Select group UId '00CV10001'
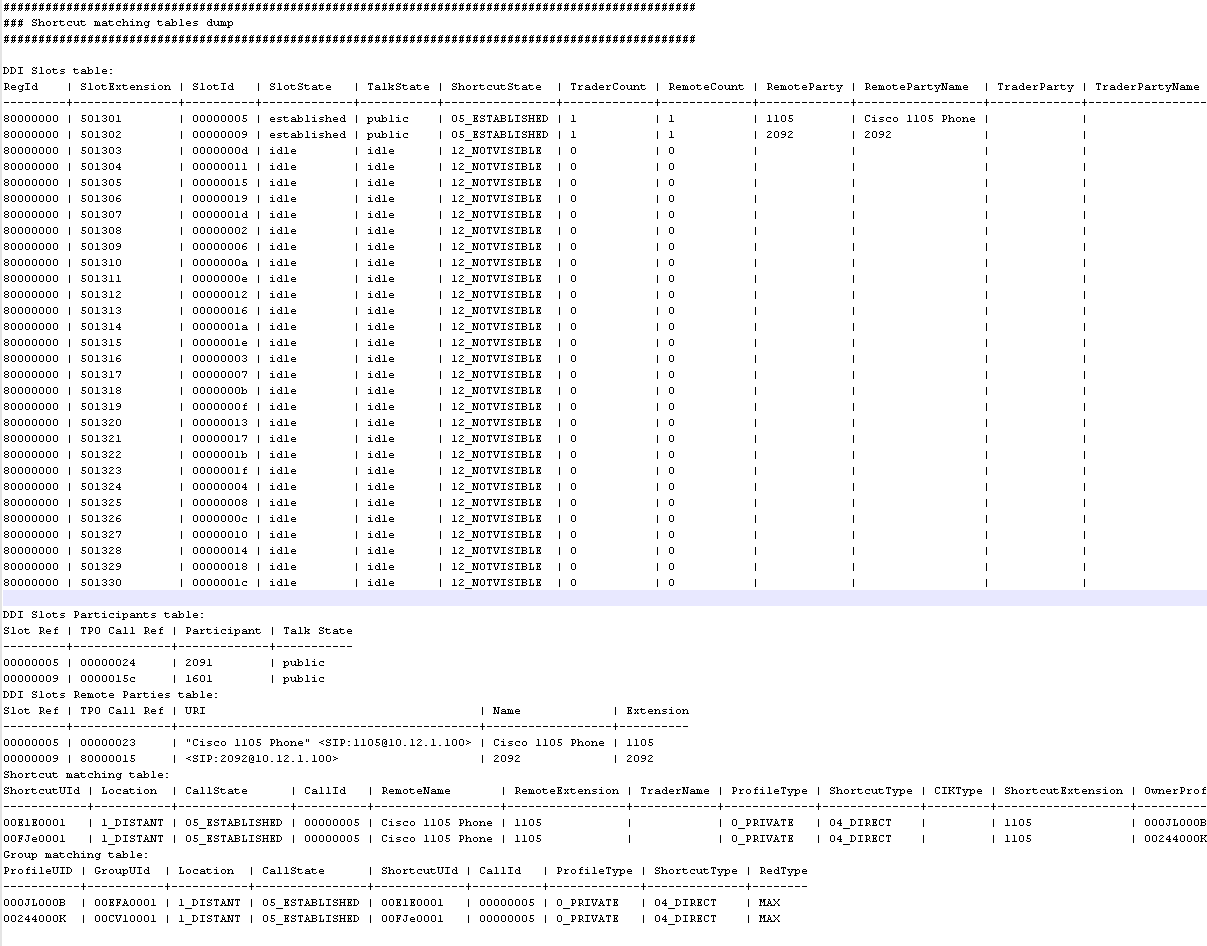 [125, 919]
